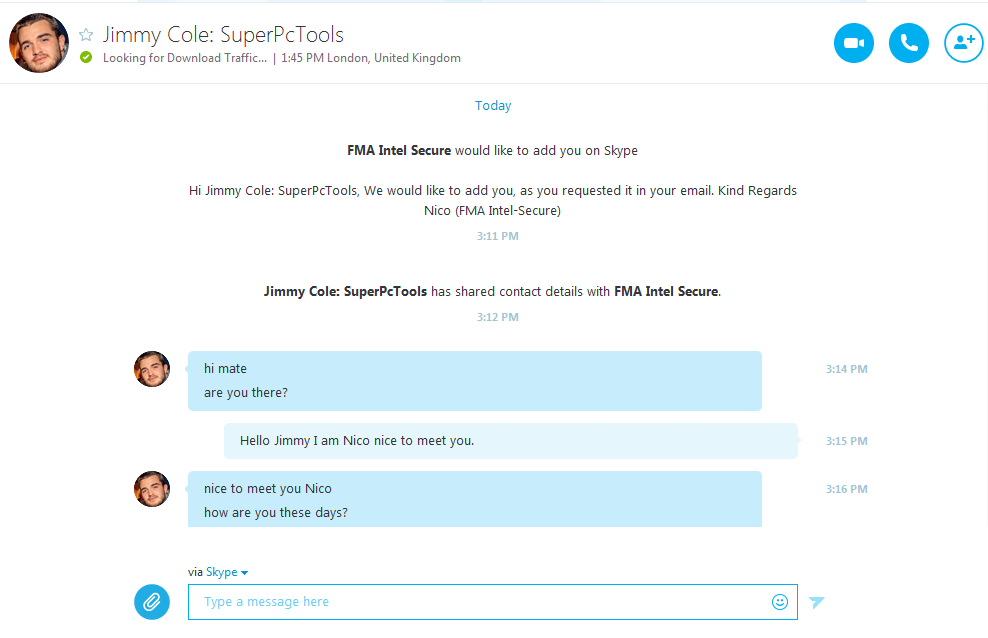Viewport: 988px width, 638px height.
Task: Click the 'Looking for Download Traffic...' mood text
Action: (185, 58)
